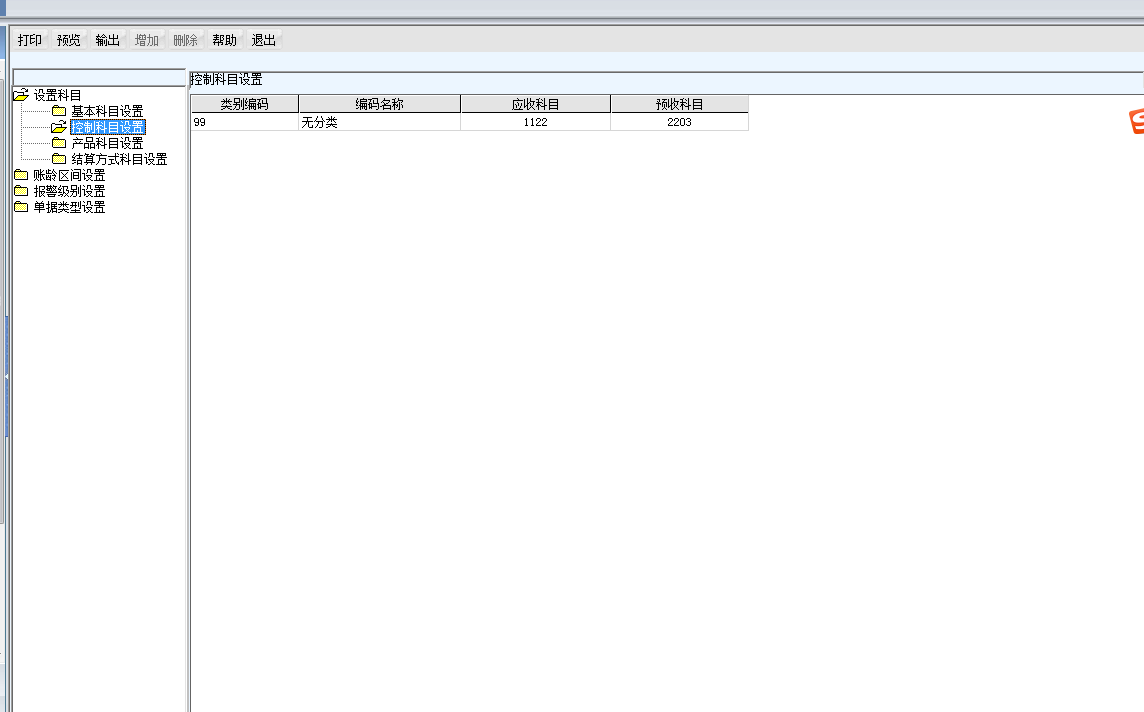Select 产品科目设置 in the tree

pos(107,143)
